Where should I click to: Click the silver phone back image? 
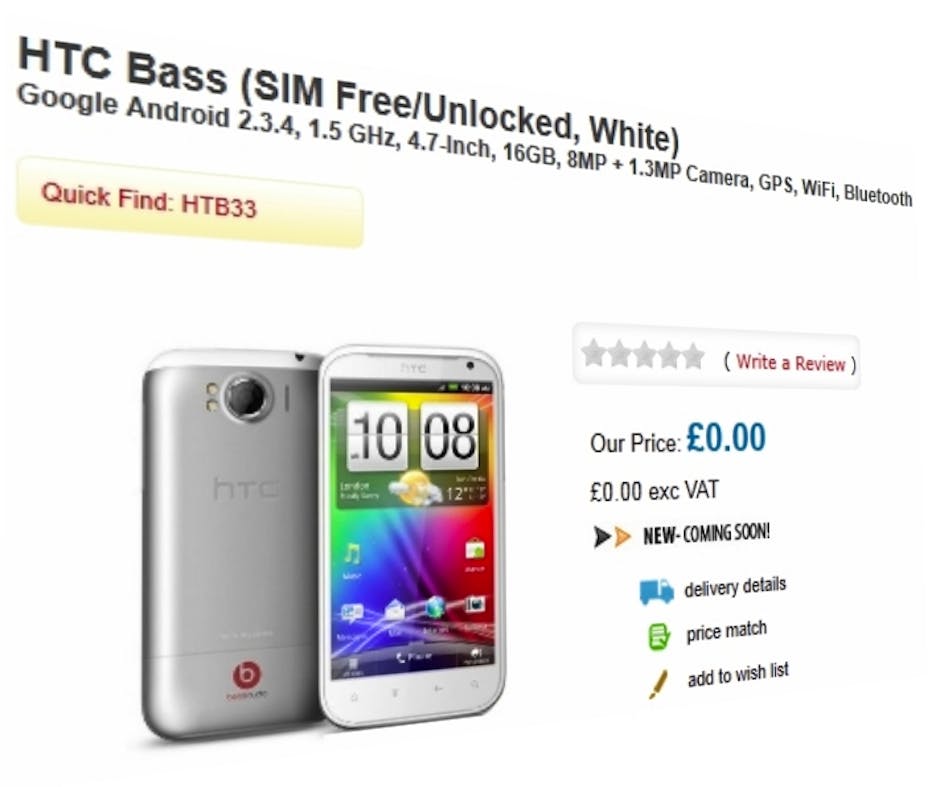click(x=231, y=544)
